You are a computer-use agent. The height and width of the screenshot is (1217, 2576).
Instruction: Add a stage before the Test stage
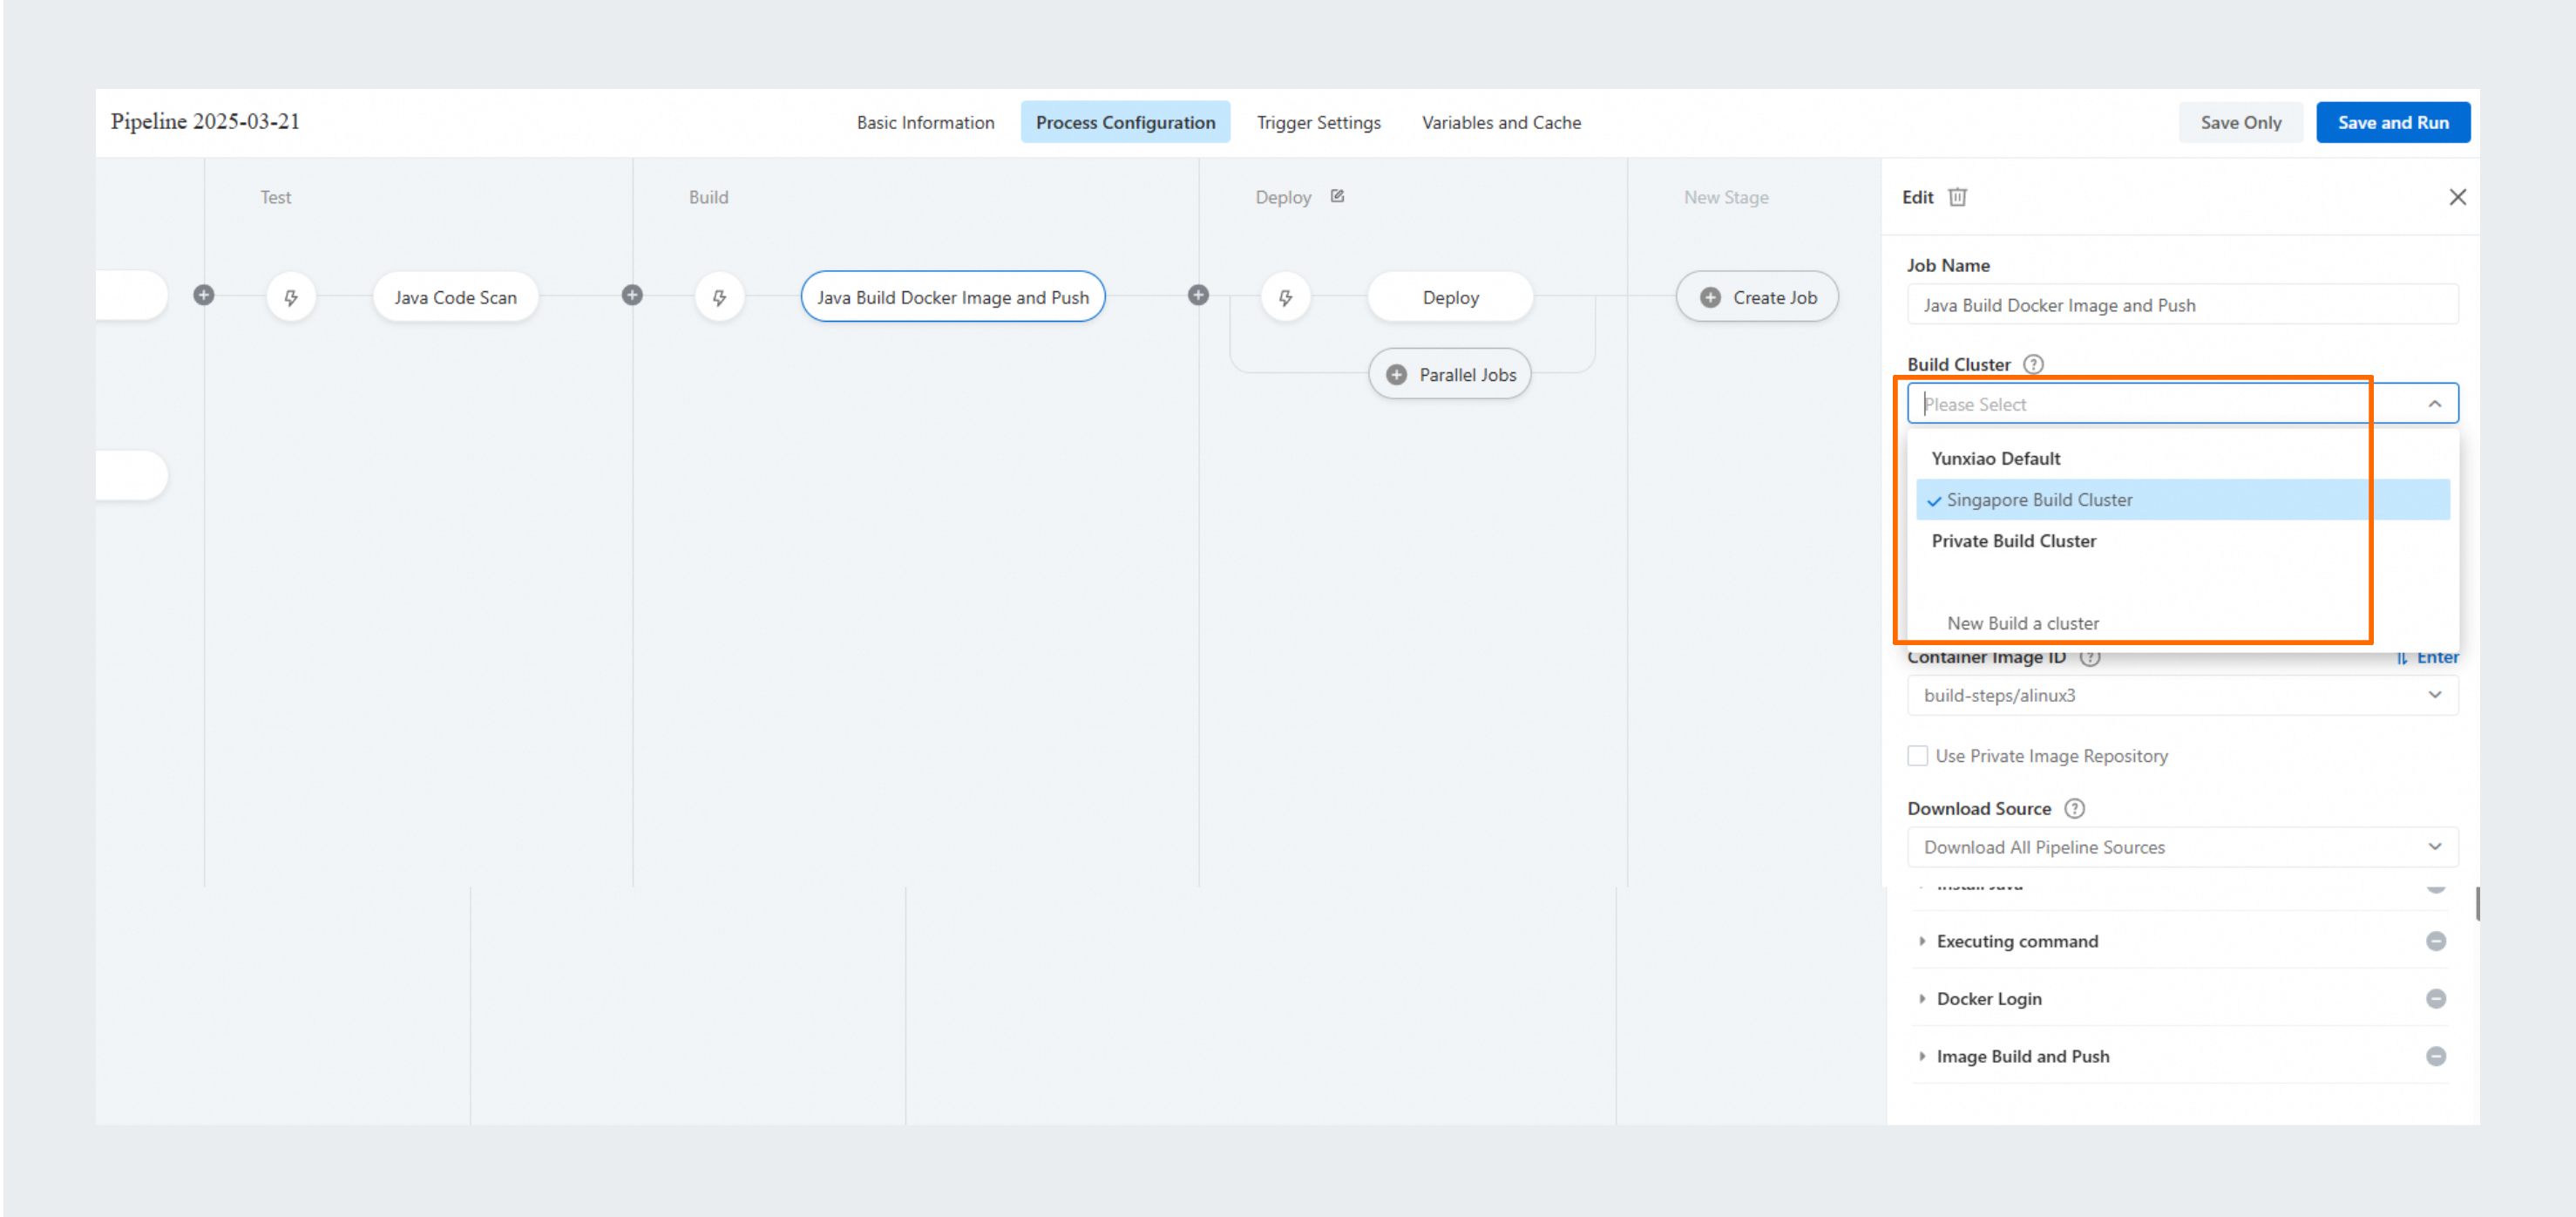(203, 295)
